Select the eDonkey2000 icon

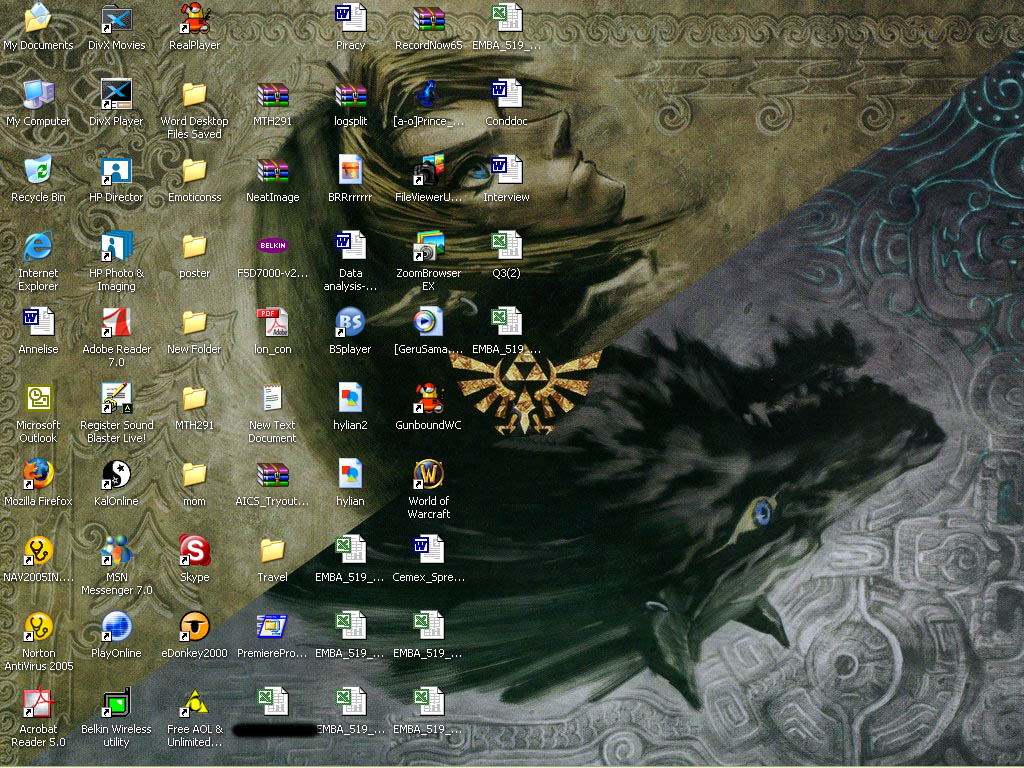click(x=194, y=627)
